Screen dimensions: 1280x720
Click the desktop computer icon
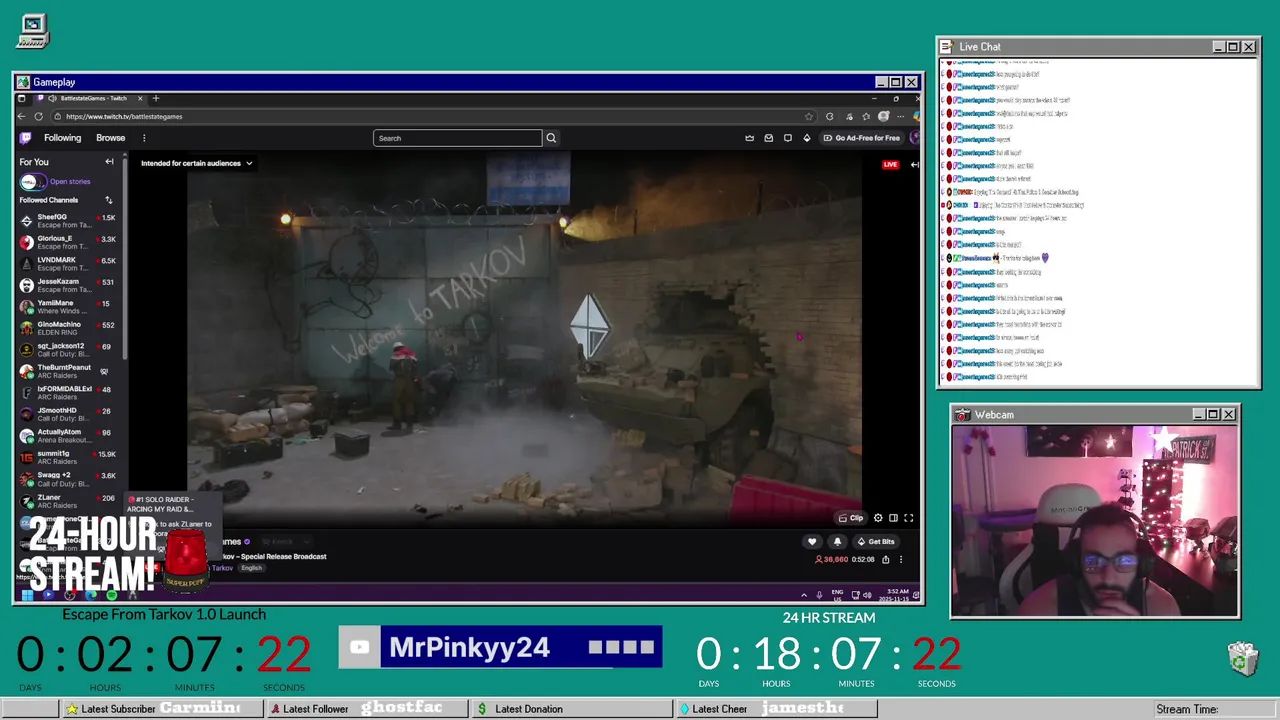(x=33, y=31)
